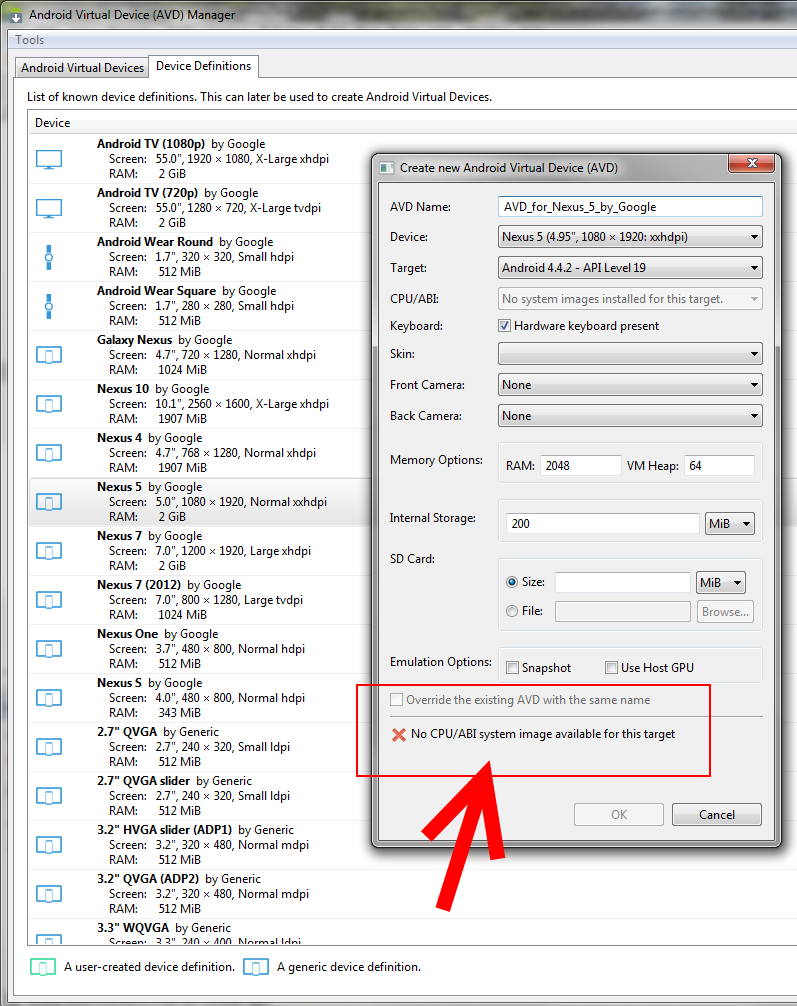Click the SD Card File path field
The width and height of the screenshot is (797, 1006).
tap(622, 612)
